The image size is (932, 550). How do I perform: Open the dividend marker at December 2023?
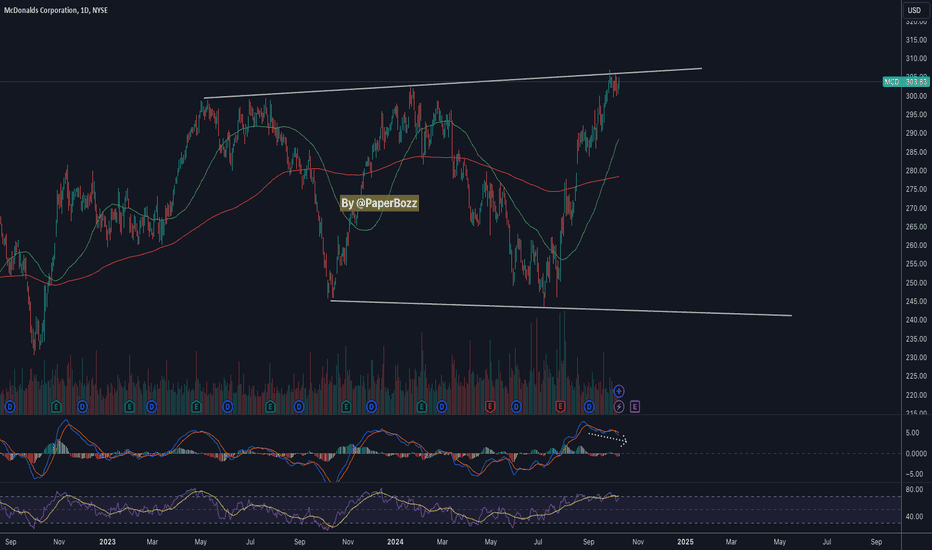(371, 407)
